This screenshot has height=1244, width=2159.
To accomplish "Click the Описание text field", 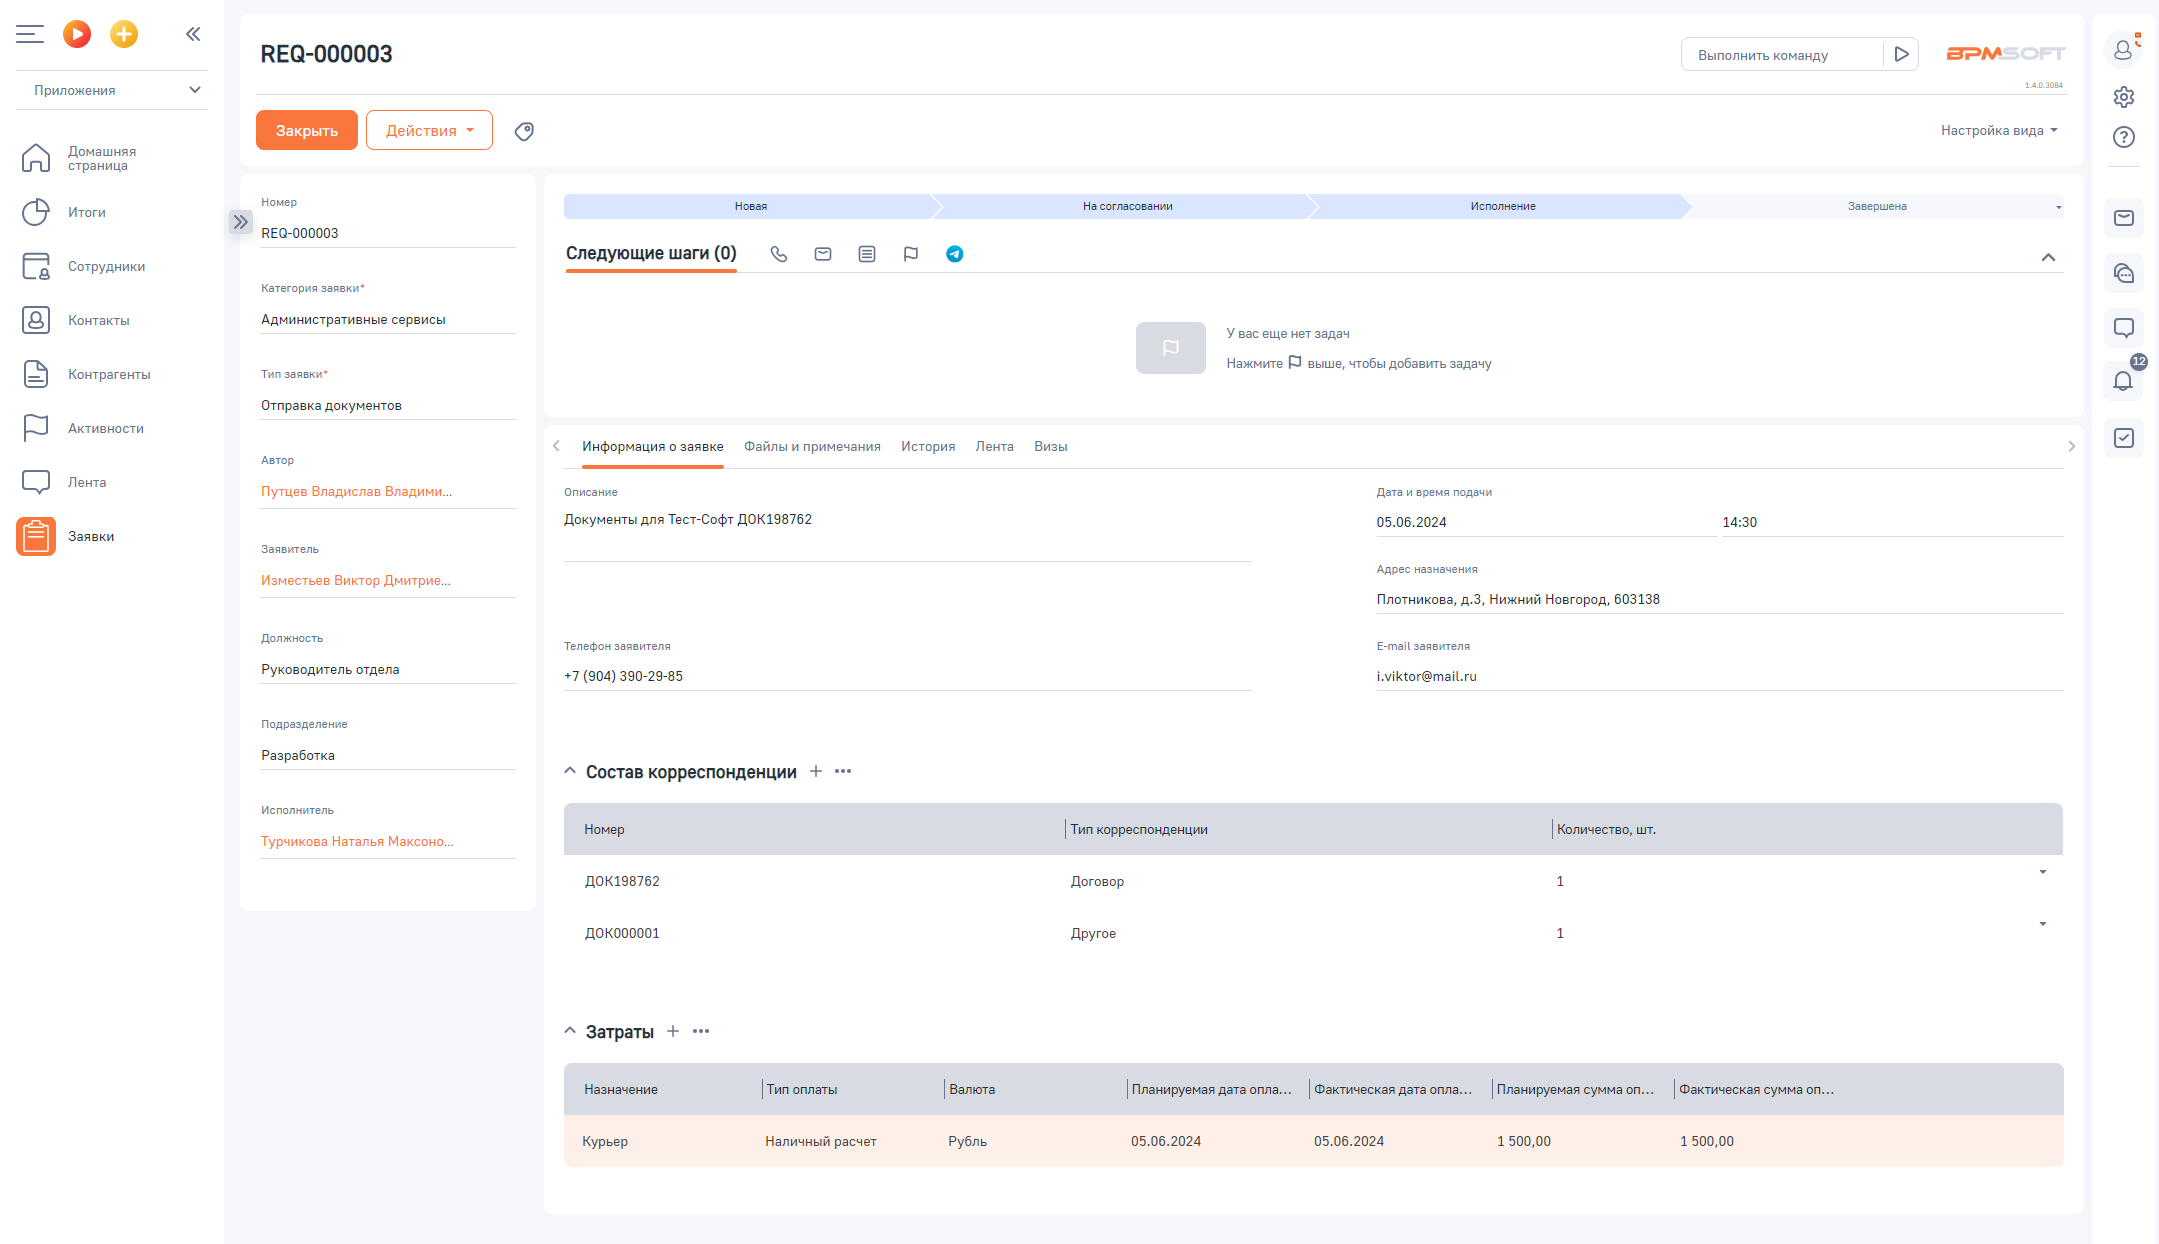I will pos(907,533).
